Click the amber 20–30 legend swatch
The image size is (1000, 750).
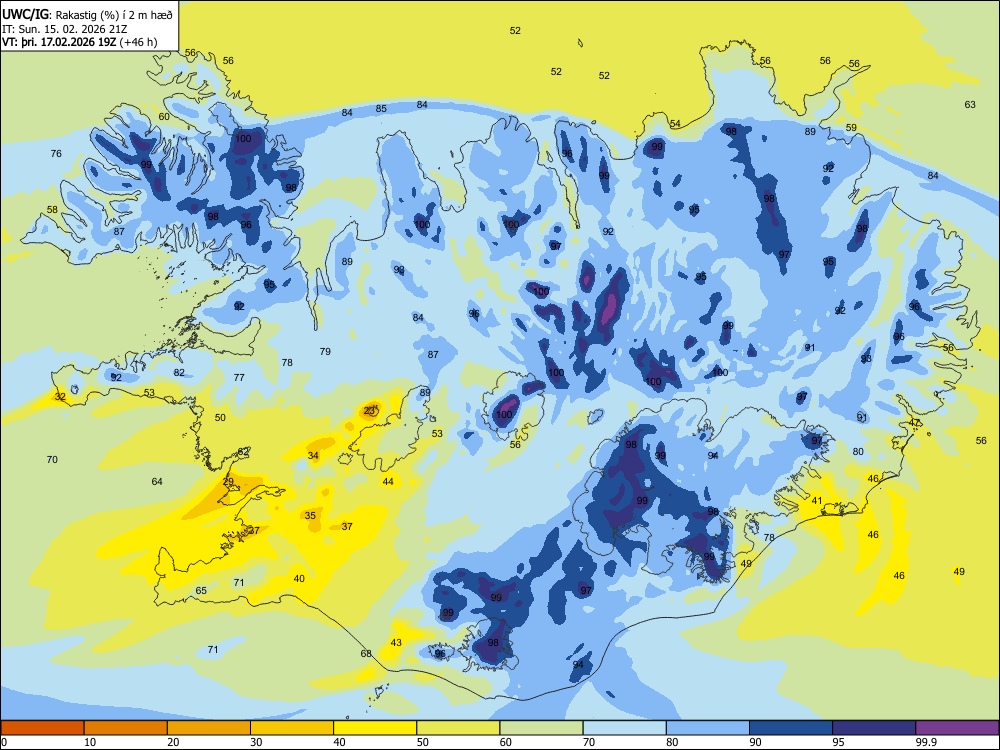[209, 728]
